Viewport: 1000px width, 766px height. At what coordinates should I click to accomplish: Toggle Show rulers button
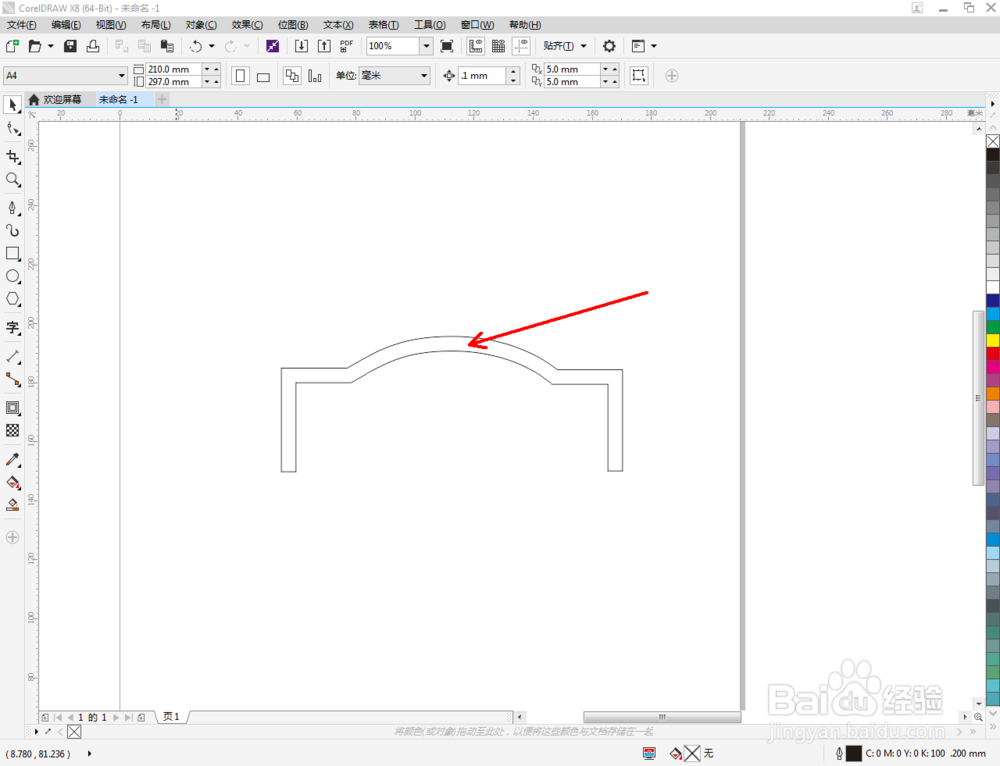click(x=475, y=46)
